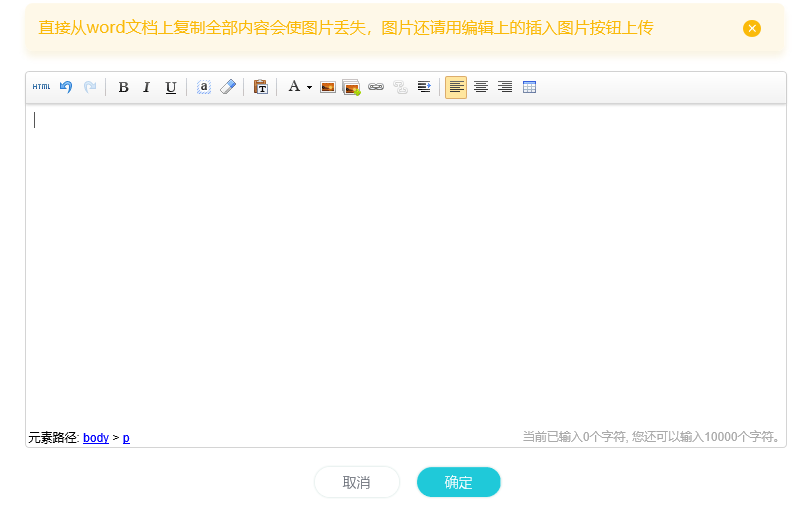Click the undo arrow icon
This screenshot has height=505, width=807.
pyautogui.click(x=66, y=87)
